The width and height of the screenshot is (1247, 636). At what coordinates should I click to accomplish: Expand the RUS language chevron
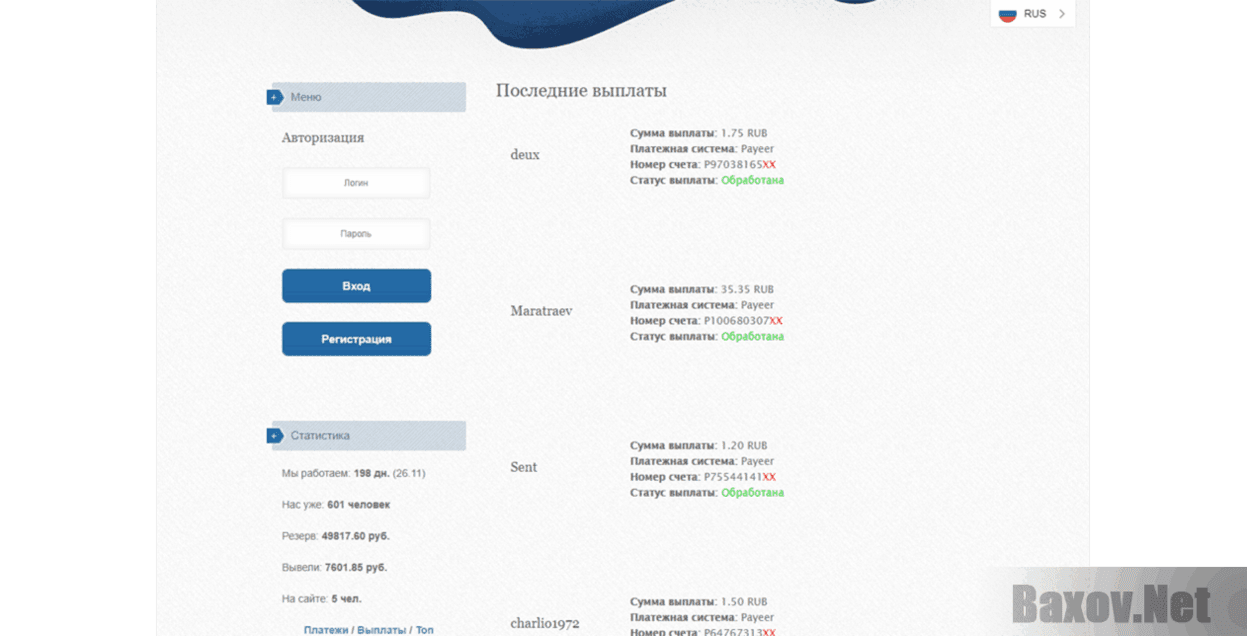1062,14
